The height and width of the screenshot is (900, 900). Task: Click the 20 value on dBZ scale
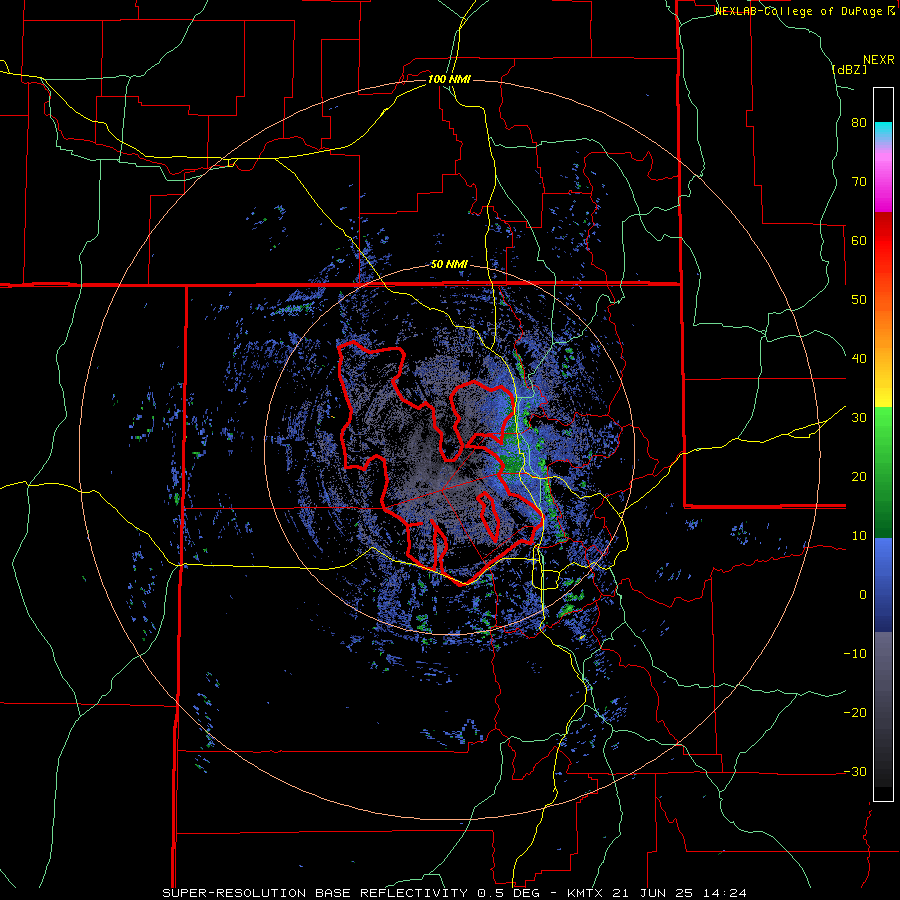pos(859,476)
